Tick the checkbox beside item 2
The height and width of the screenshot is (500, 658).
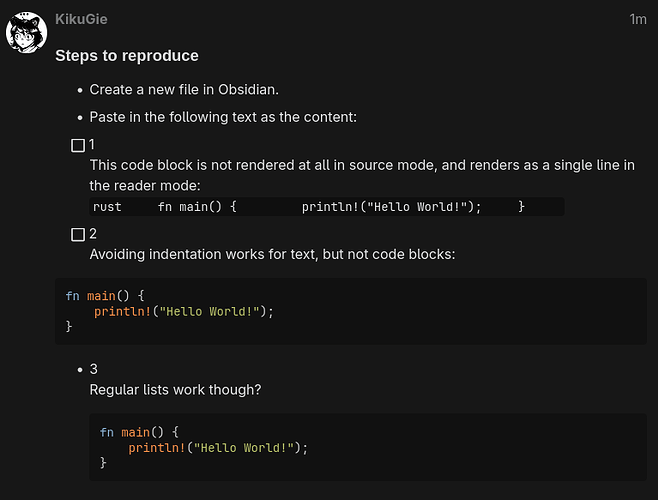78,235
